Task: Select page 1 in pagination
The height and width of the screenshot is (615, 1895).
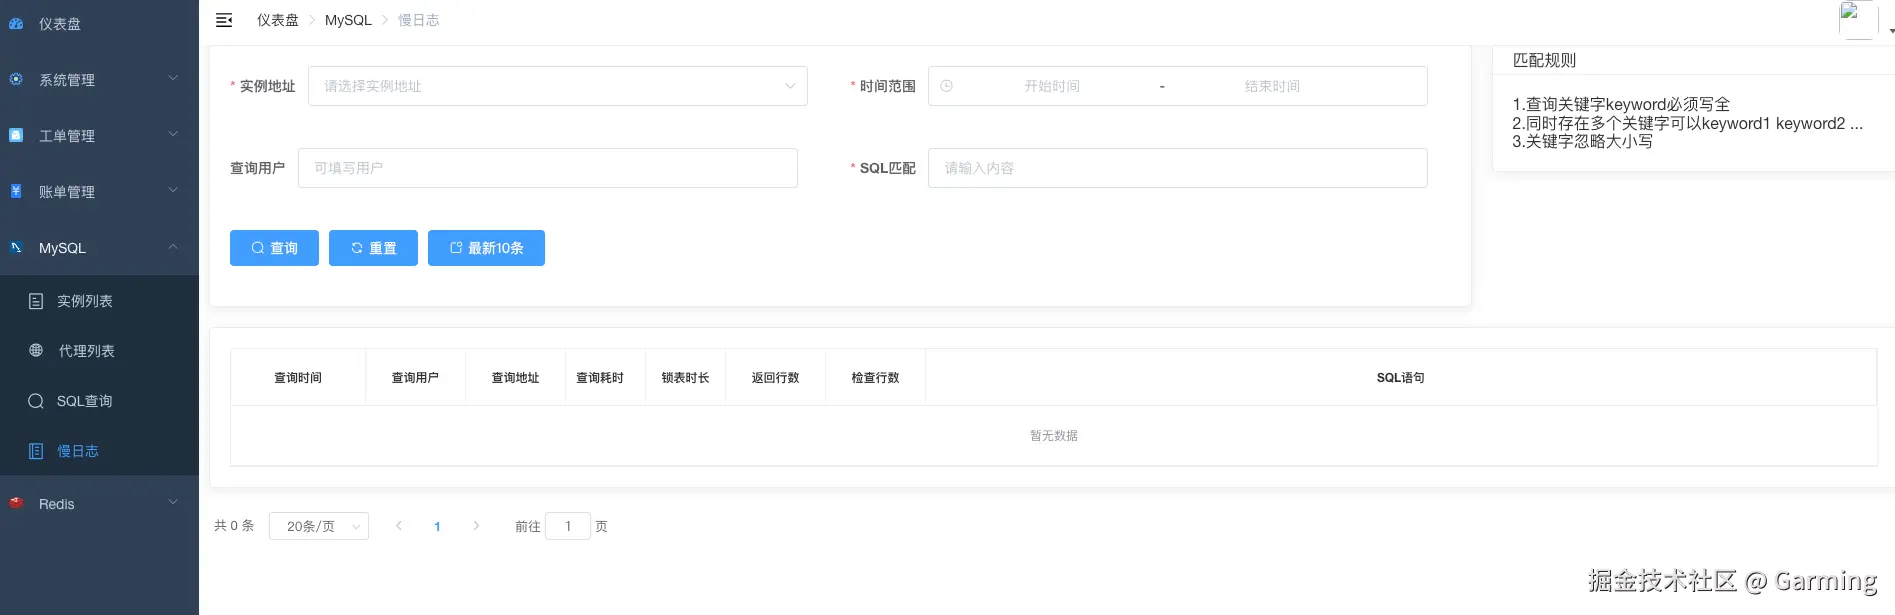Action: [x=437, y=526]
